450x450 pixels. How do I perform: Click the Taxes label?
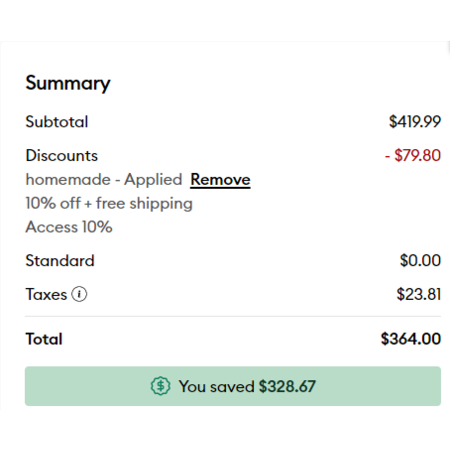pyautogui.click(x=46, y=294)
